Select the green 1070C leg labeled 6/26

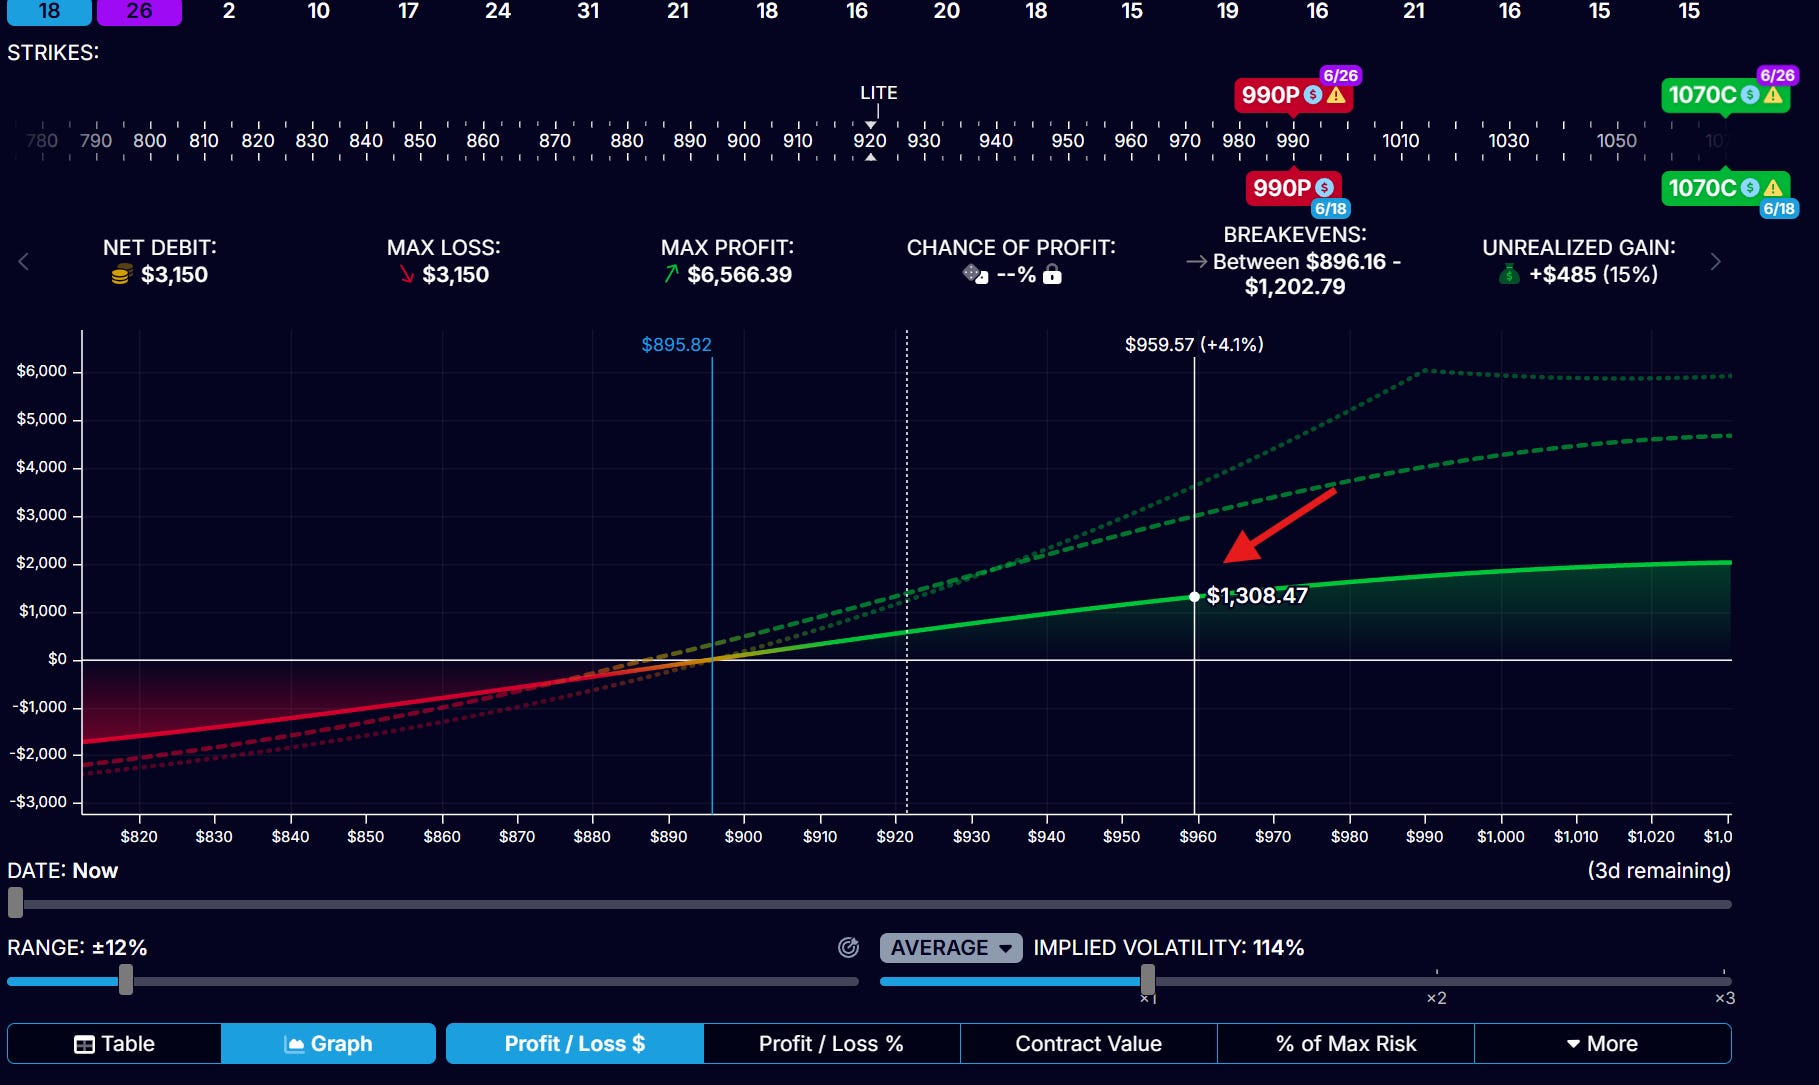(1725, 94)
